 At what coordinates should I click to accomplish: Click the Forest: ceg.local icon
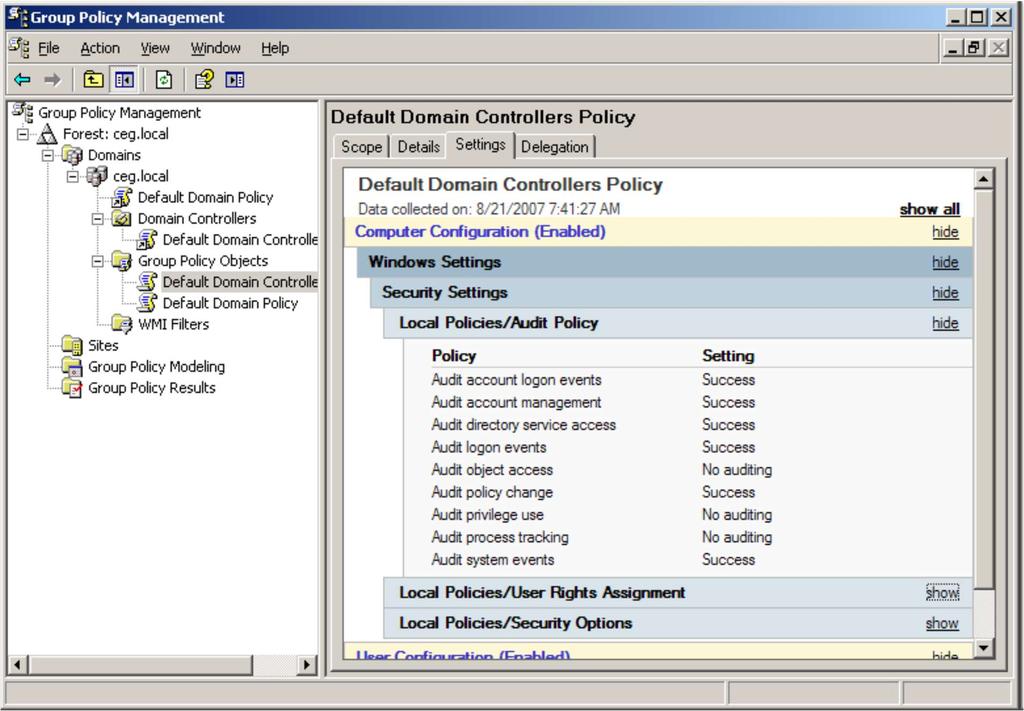click(46, 134)
